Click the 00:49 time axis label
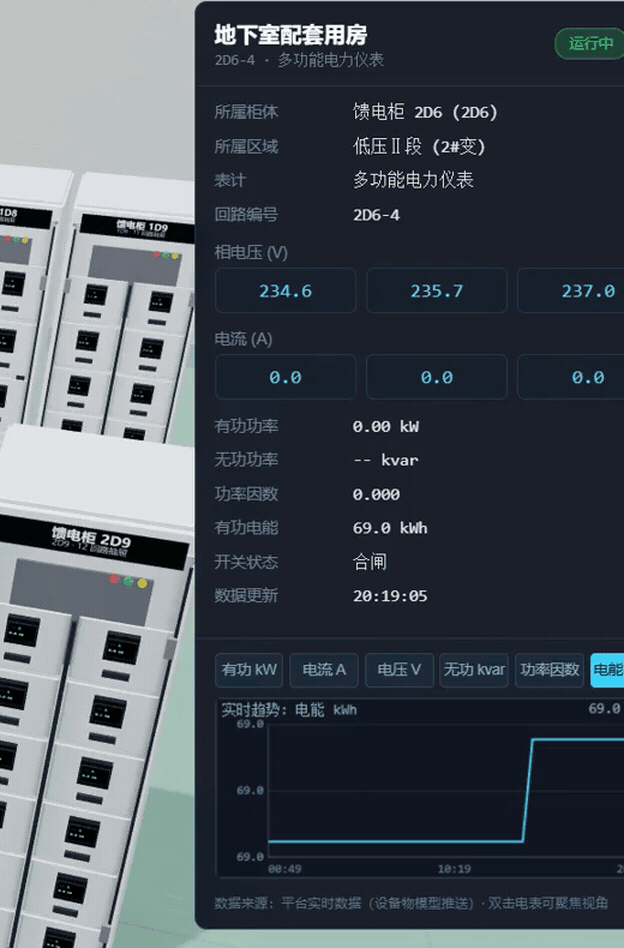Image resolution: width=624 pixels, height=948 pixels. [x=284, y=869]
